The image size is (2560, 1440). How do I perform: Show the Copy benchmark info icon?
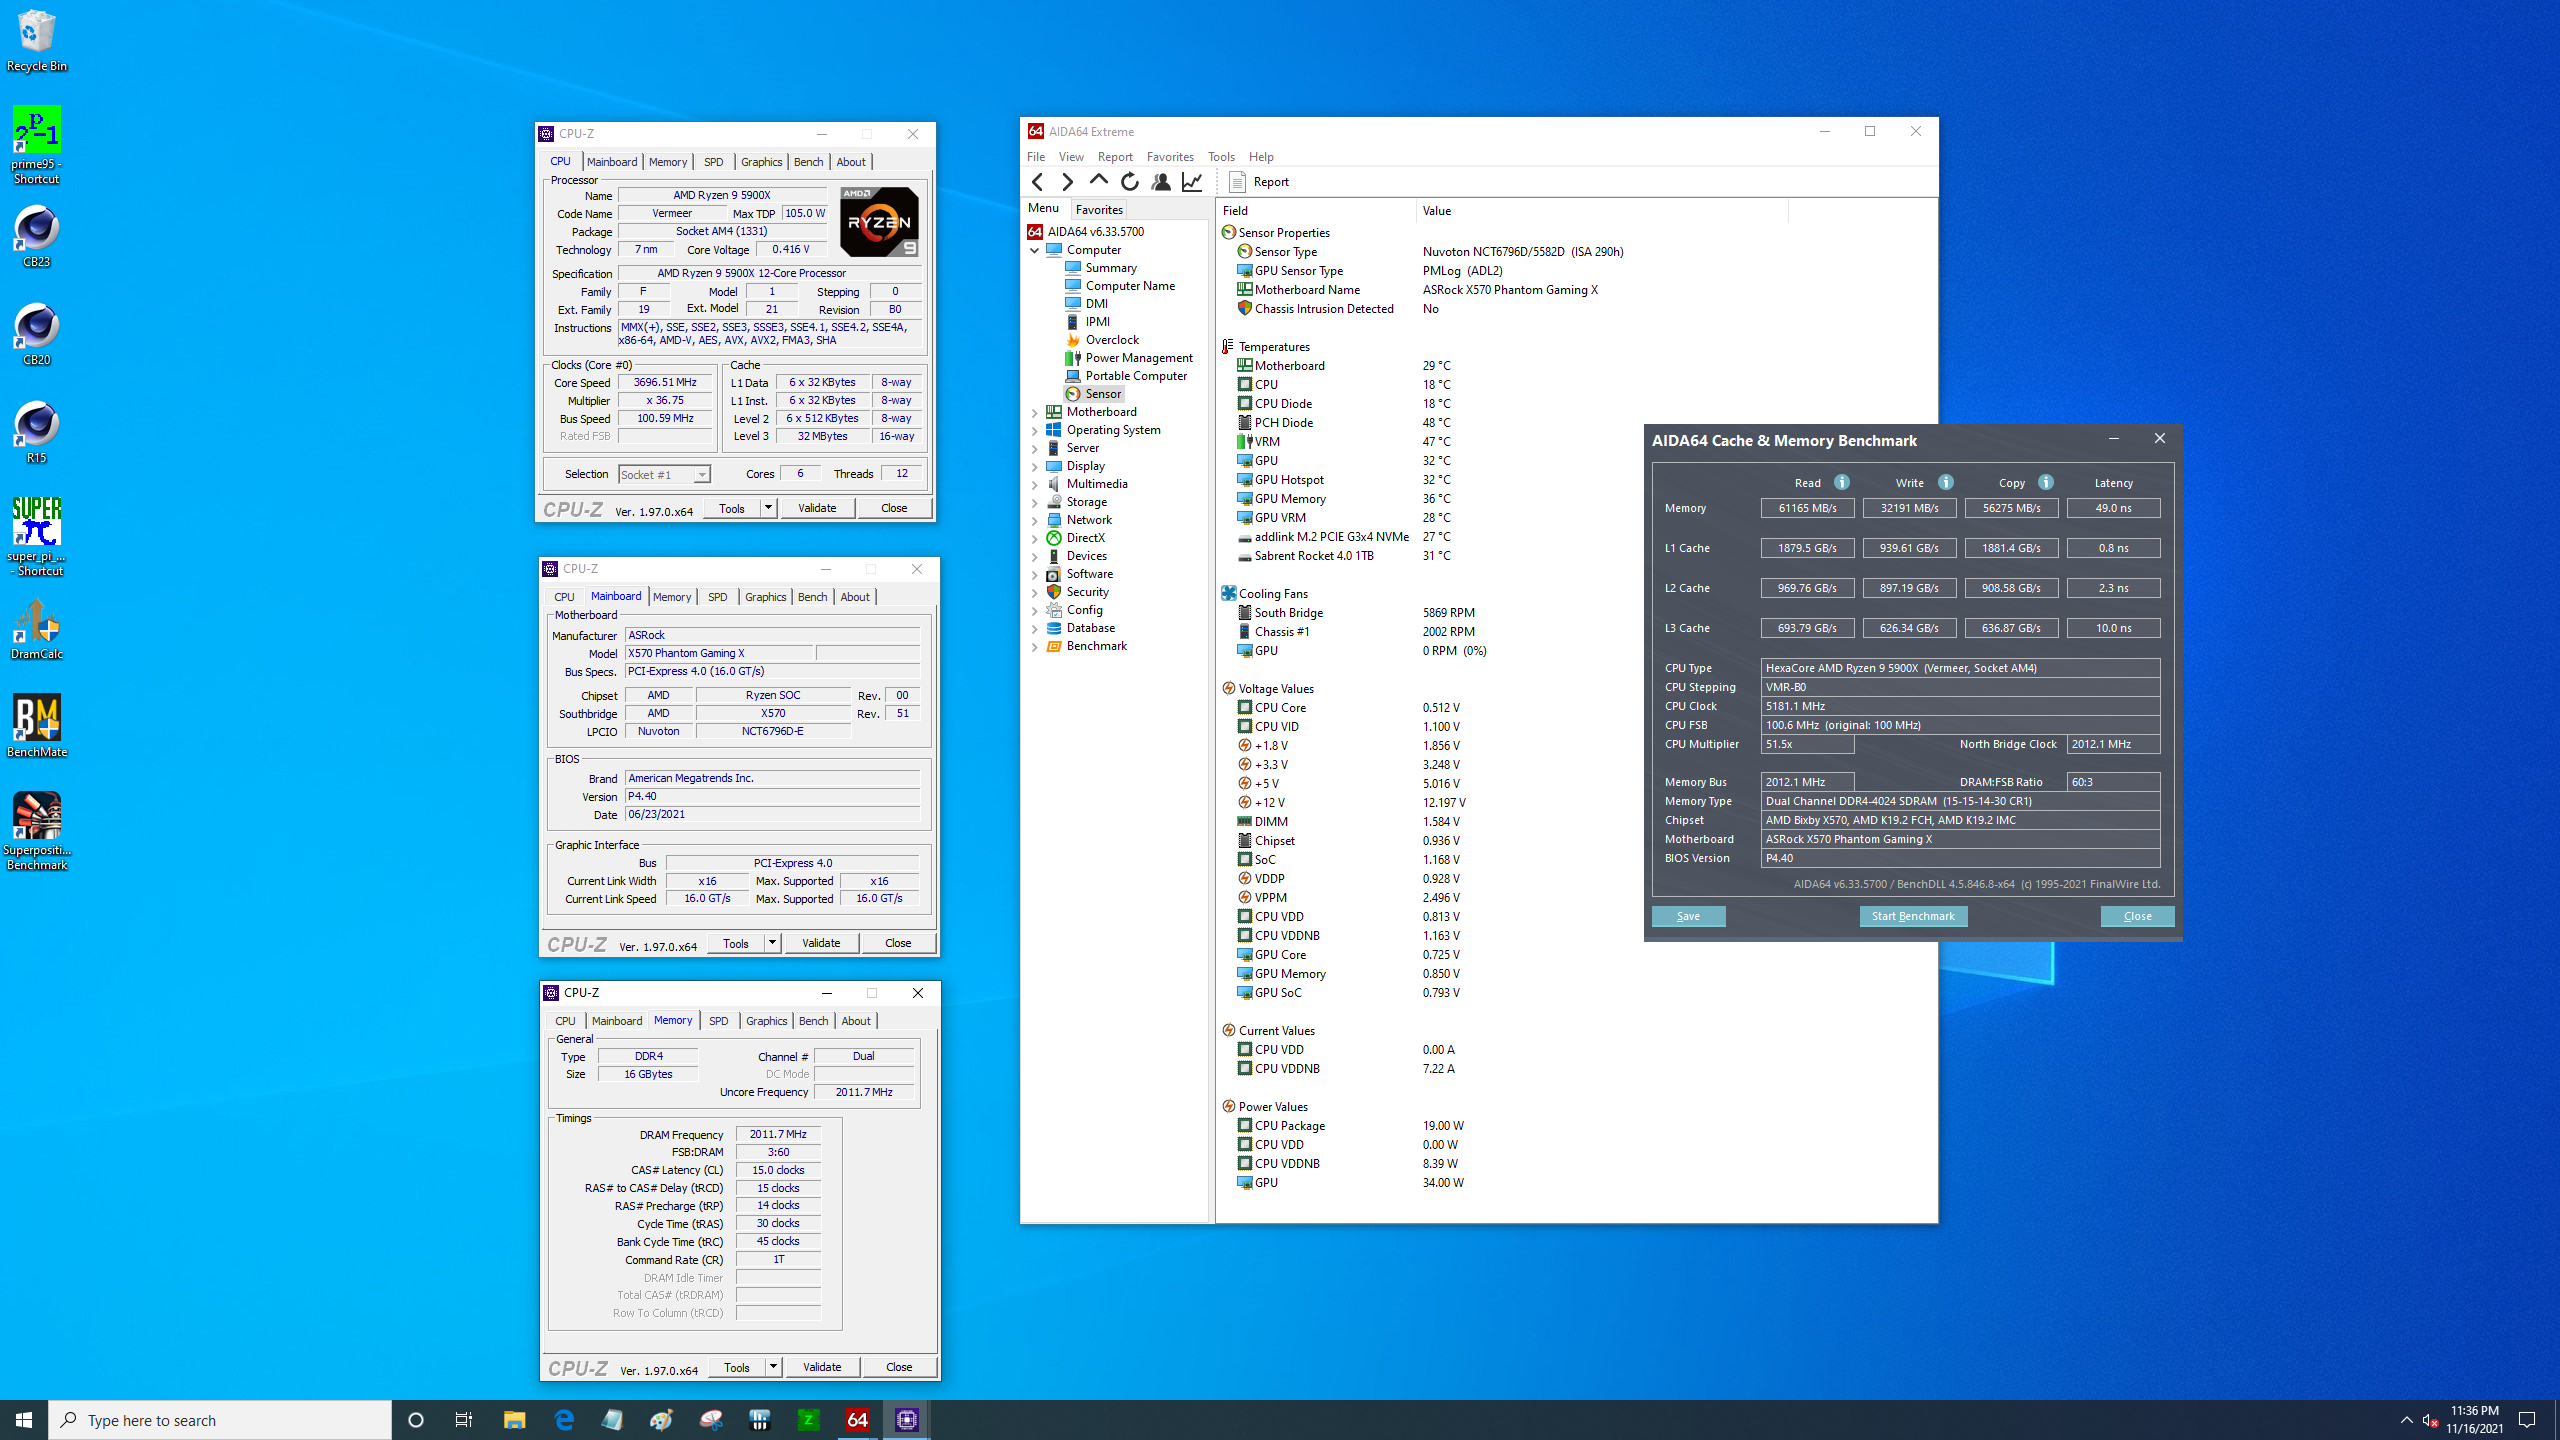click(2046, 482)
